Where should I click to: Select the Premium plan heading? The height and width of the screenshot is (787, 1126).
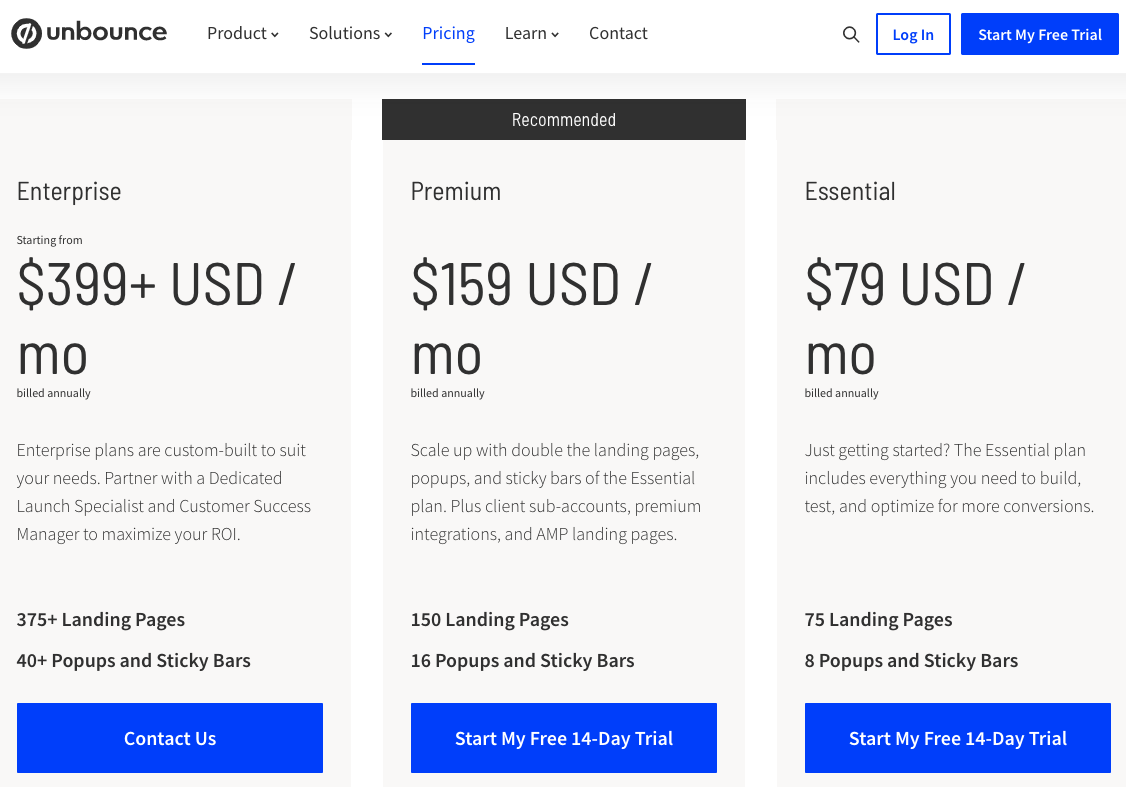(x=456, y=191)
